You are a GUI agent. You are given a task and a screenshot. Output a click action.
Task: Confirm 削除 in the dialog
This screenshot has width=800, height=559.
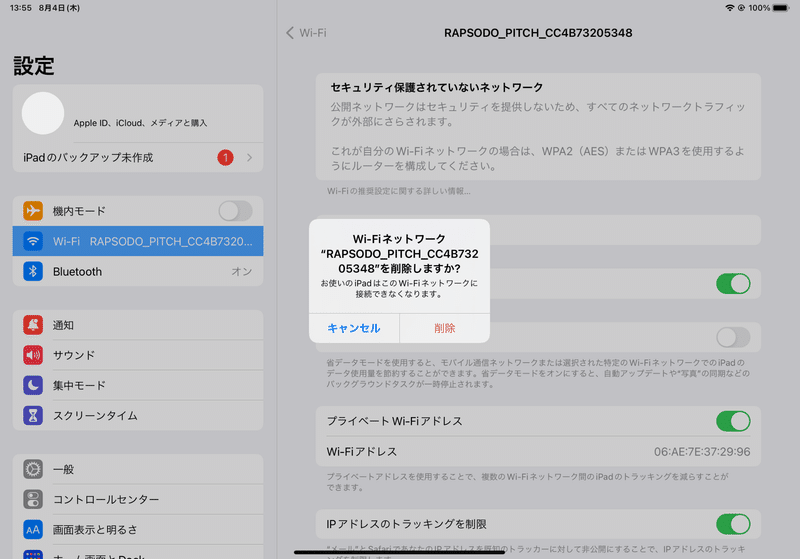click(x=445, y=328)
